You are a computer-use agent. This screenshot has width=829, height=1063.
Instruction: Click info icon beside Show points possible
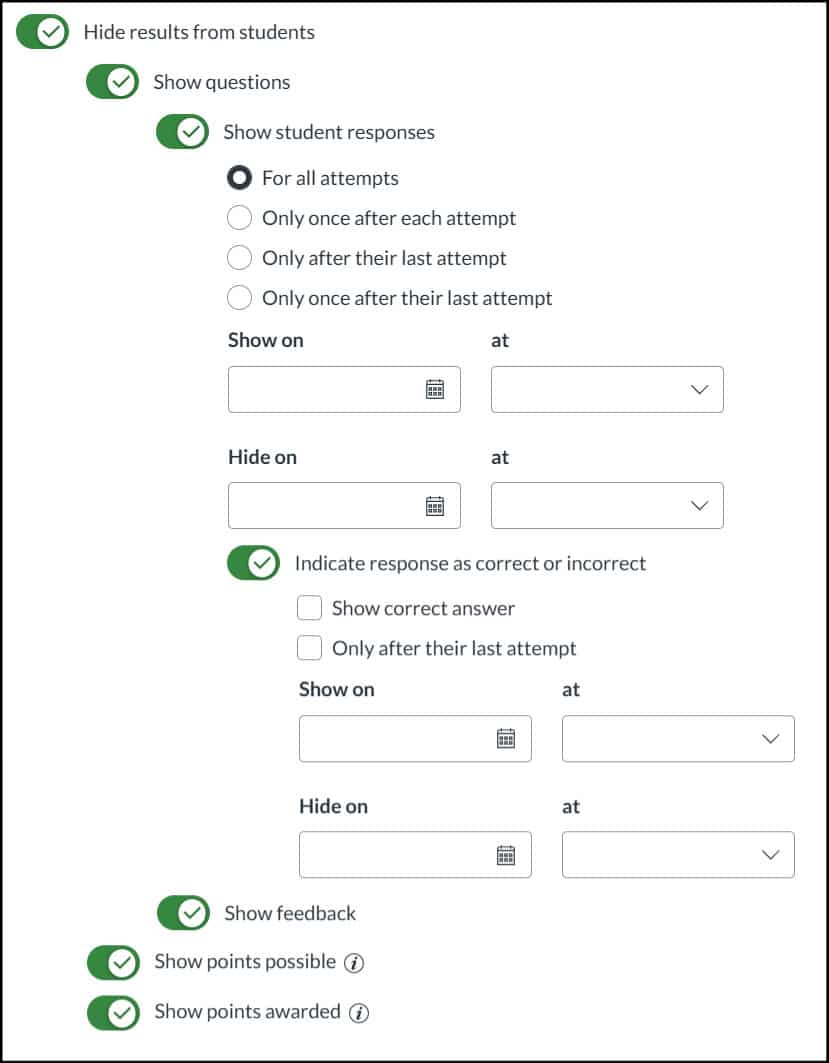click(354, 963)
